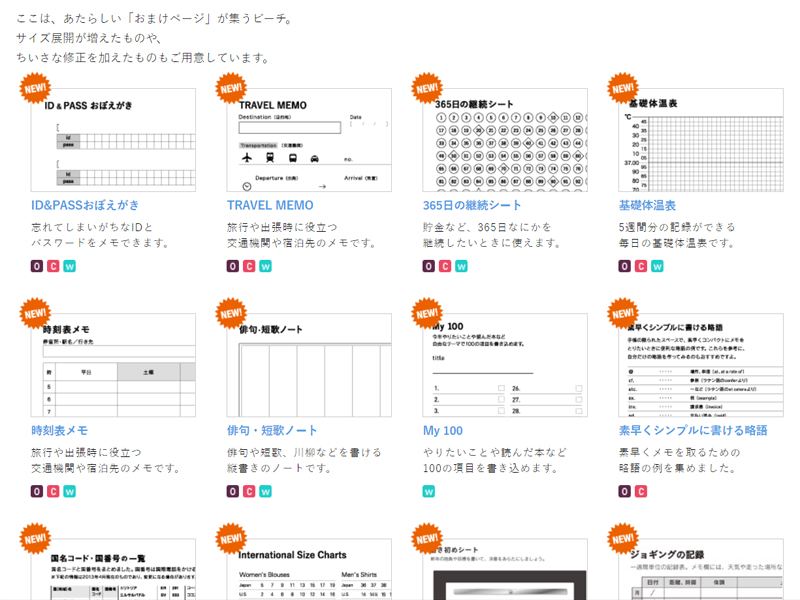
Task: Select the O icon under TRAVEL MEMO
Action: point(233,266)
